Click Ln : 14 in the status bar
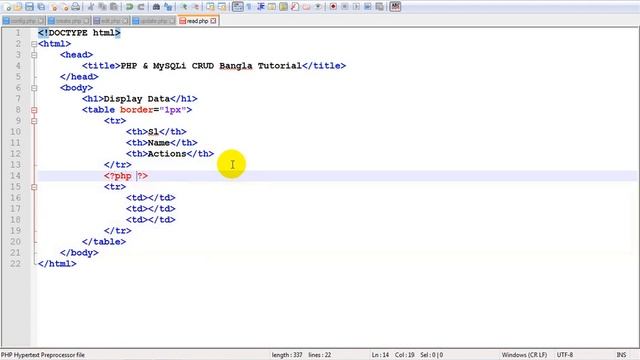Image resolution: width=640 pixels, height=360 pixels. pos(380,355)
